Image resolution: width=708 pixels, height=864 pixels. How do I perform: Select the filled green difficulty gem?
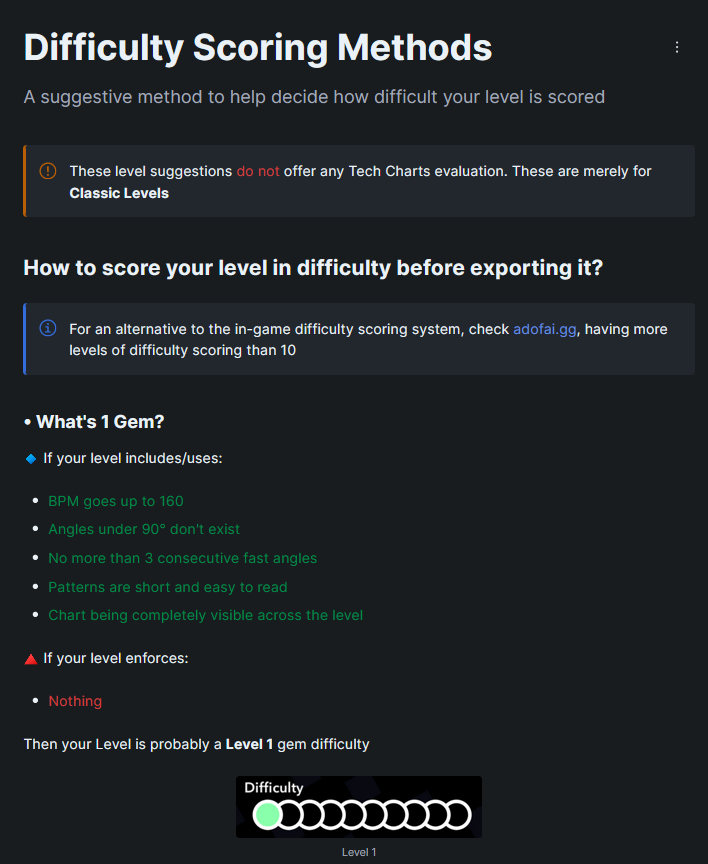pyautogui.click(x=266, y=815)
